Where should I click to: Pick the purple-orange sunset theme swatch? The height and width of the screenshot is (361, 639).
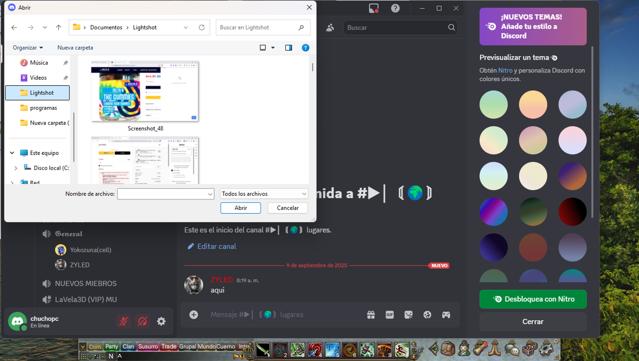573,176
